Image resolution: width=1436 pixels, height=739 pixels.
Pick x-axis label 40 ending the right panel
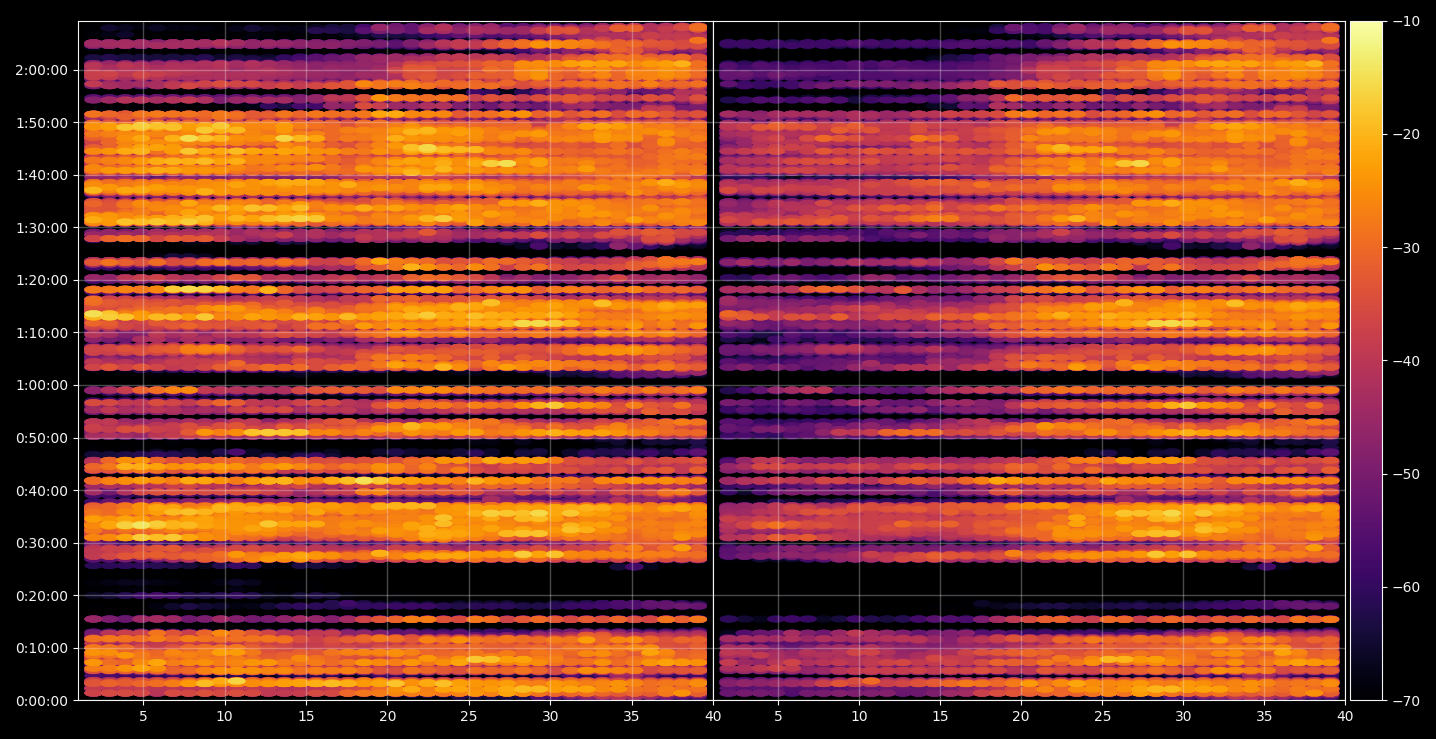(x=1345, y=717)
